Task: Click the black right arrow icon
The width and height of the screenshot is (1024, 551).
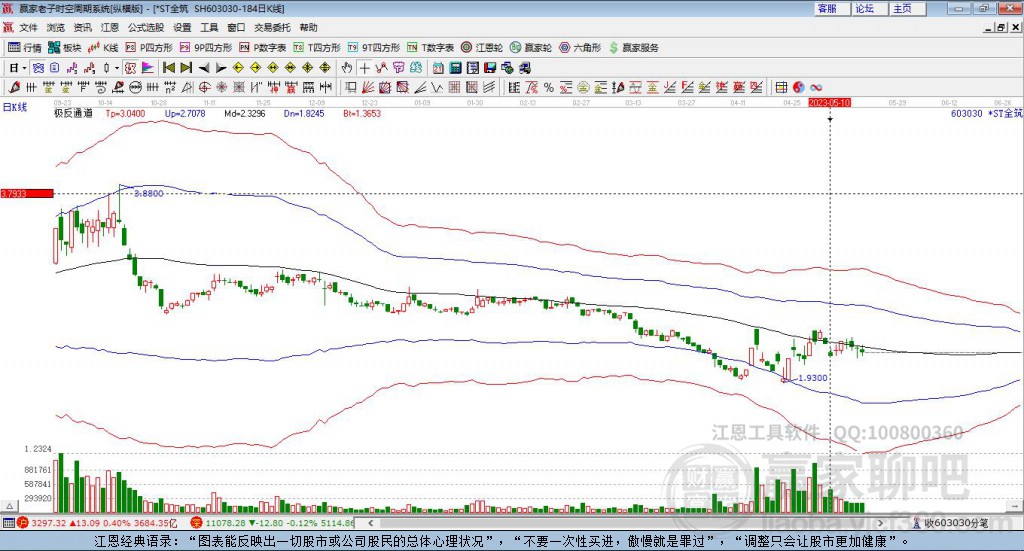Action: tap(221, 68)
